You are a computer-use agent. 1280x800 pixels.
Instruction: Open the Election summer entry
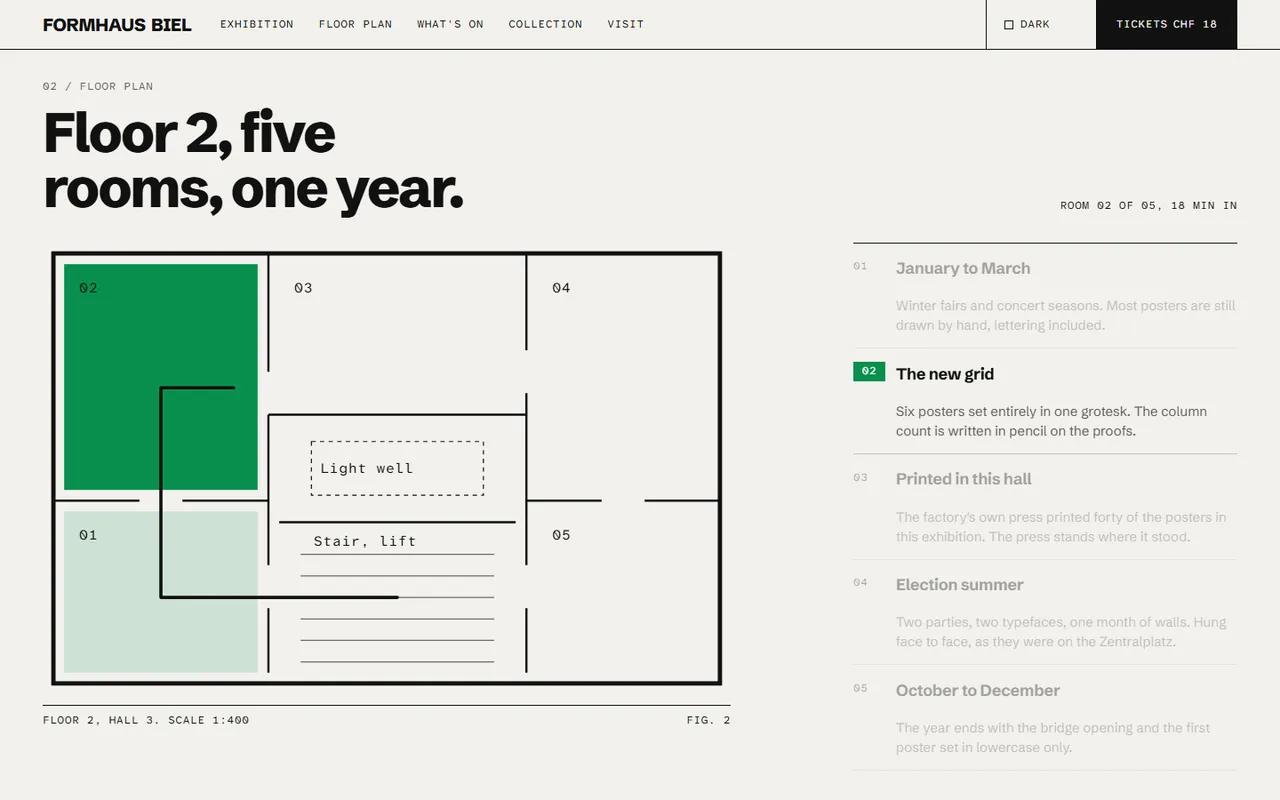[x=1045, y=612]
